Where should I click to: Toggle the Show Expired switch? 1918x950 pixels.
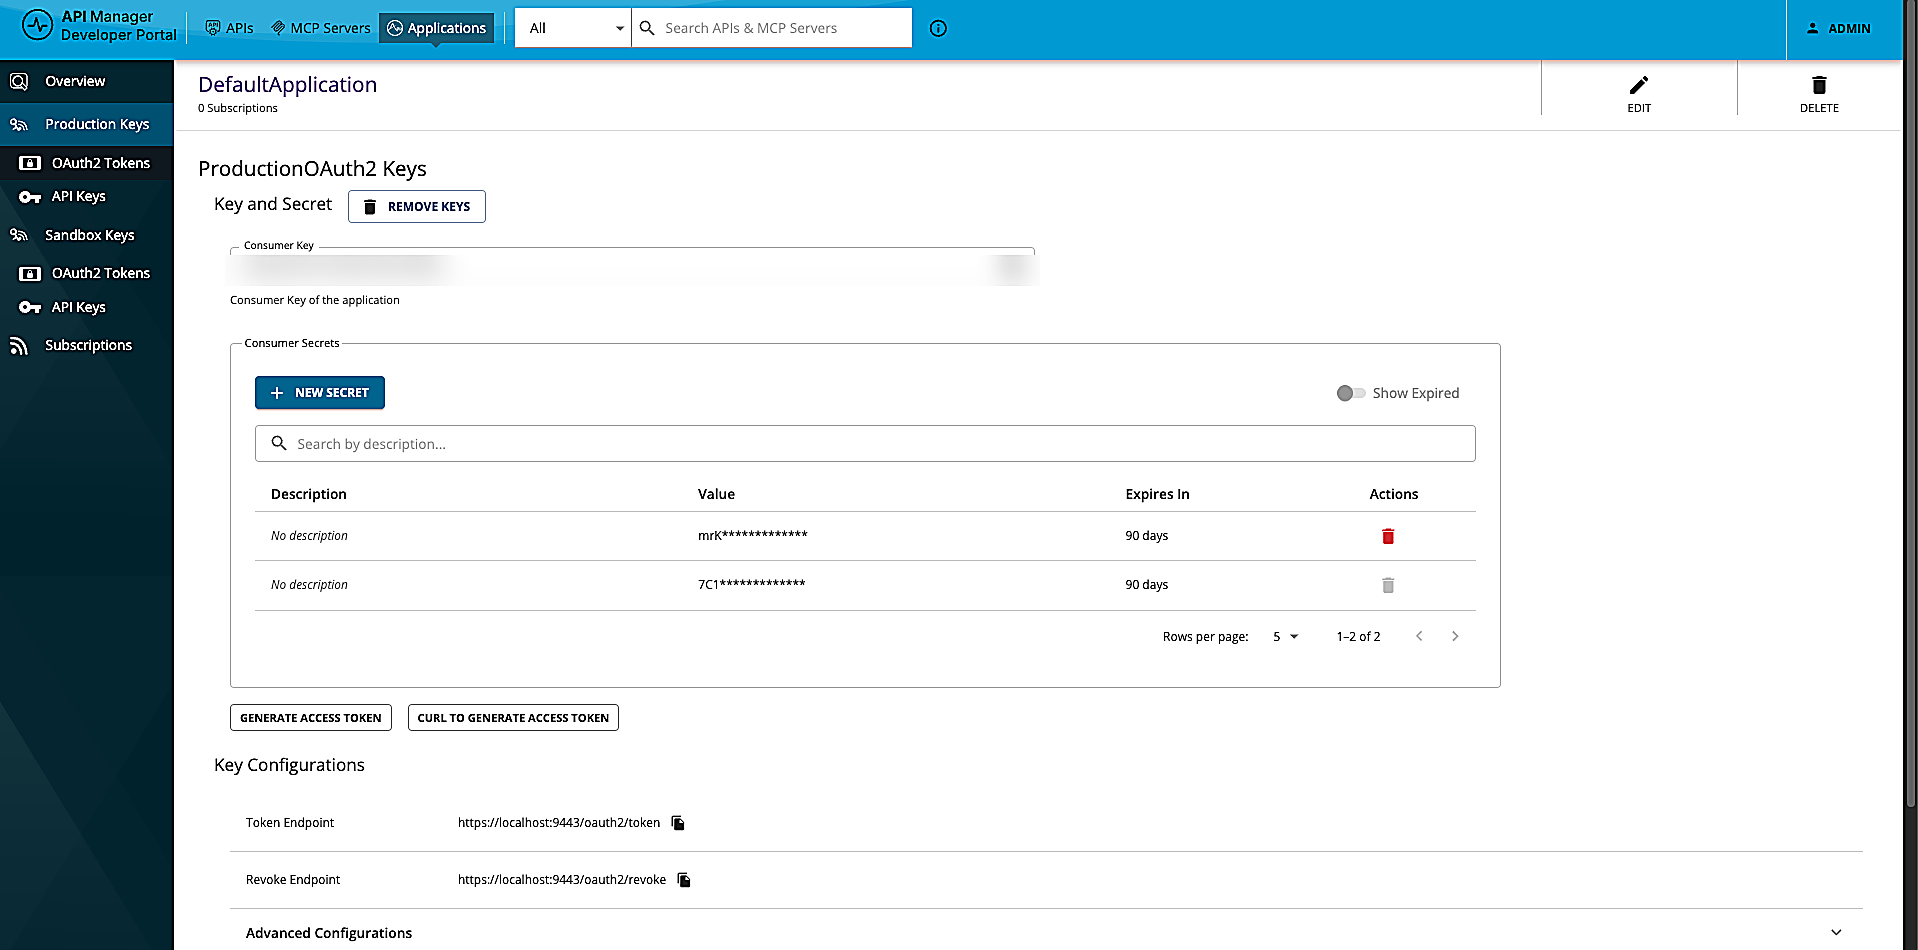pos(1351,393)
